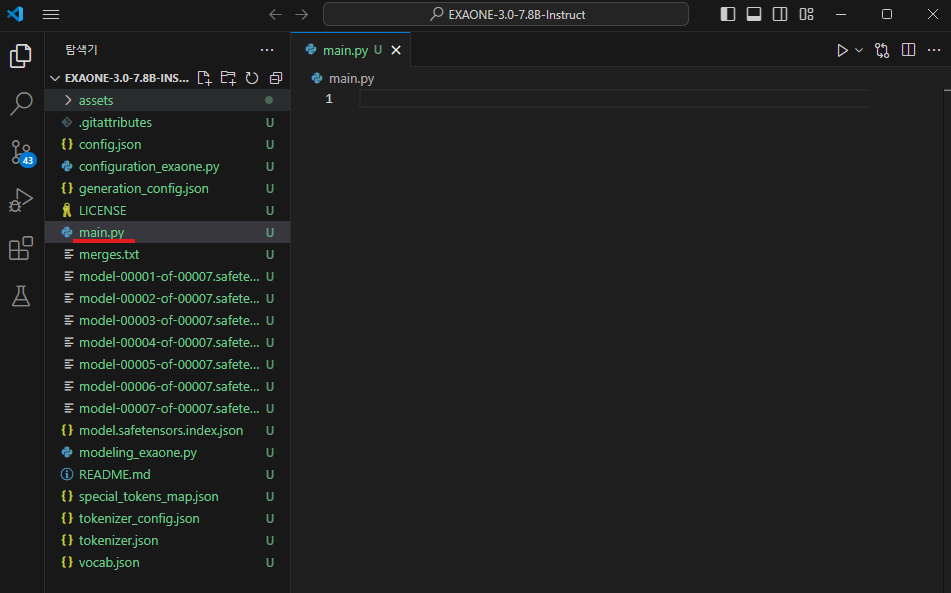Open config.json file

point(167,144)
